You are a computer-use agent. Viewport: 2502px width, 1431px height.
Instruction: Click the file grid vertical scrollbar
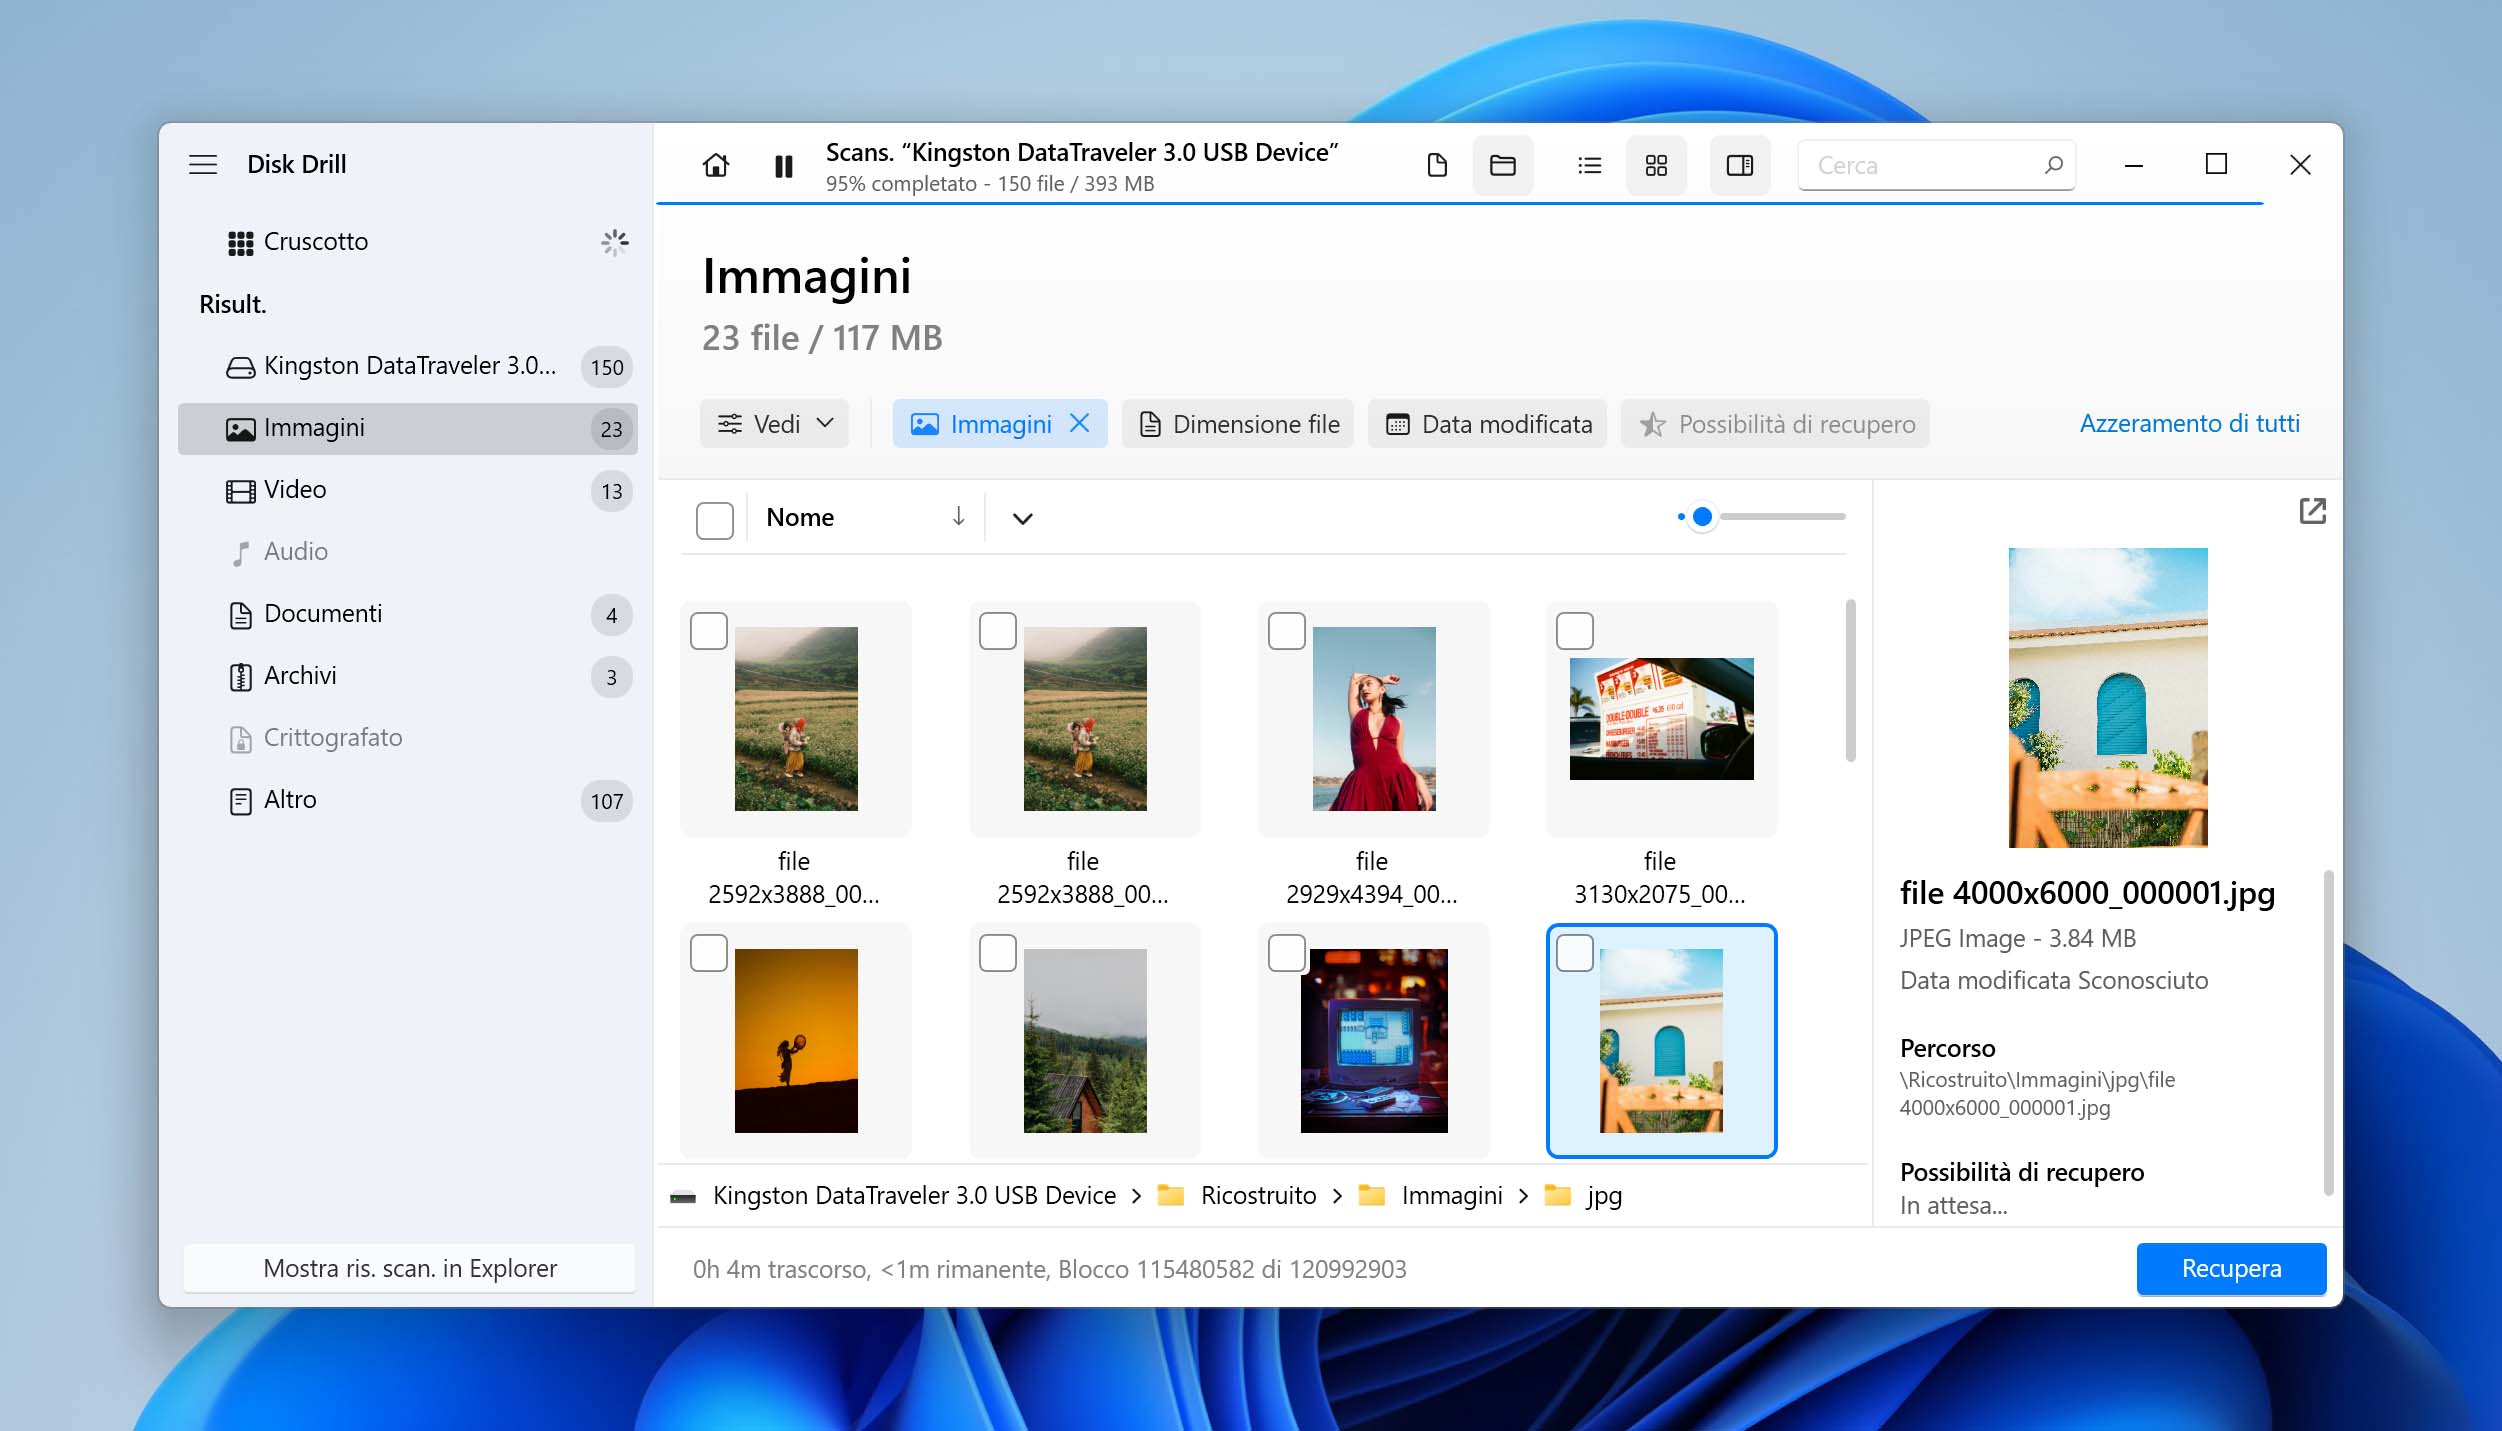coord(1851,680)
